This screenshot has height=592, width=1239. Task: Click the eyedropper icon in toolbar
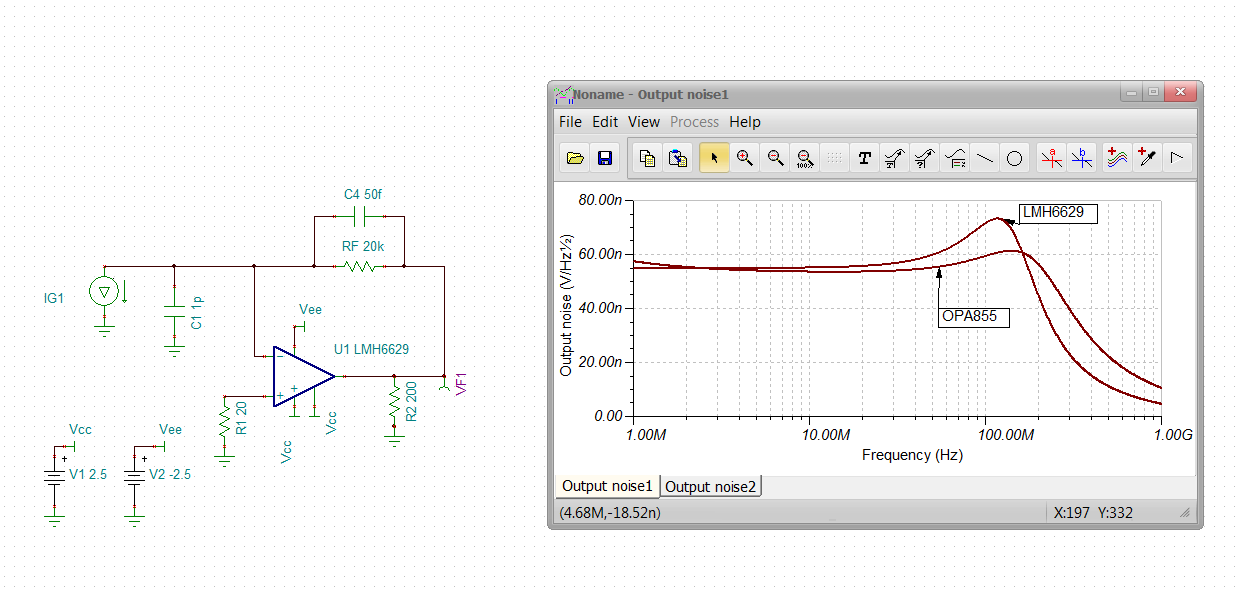(1147, 158)
